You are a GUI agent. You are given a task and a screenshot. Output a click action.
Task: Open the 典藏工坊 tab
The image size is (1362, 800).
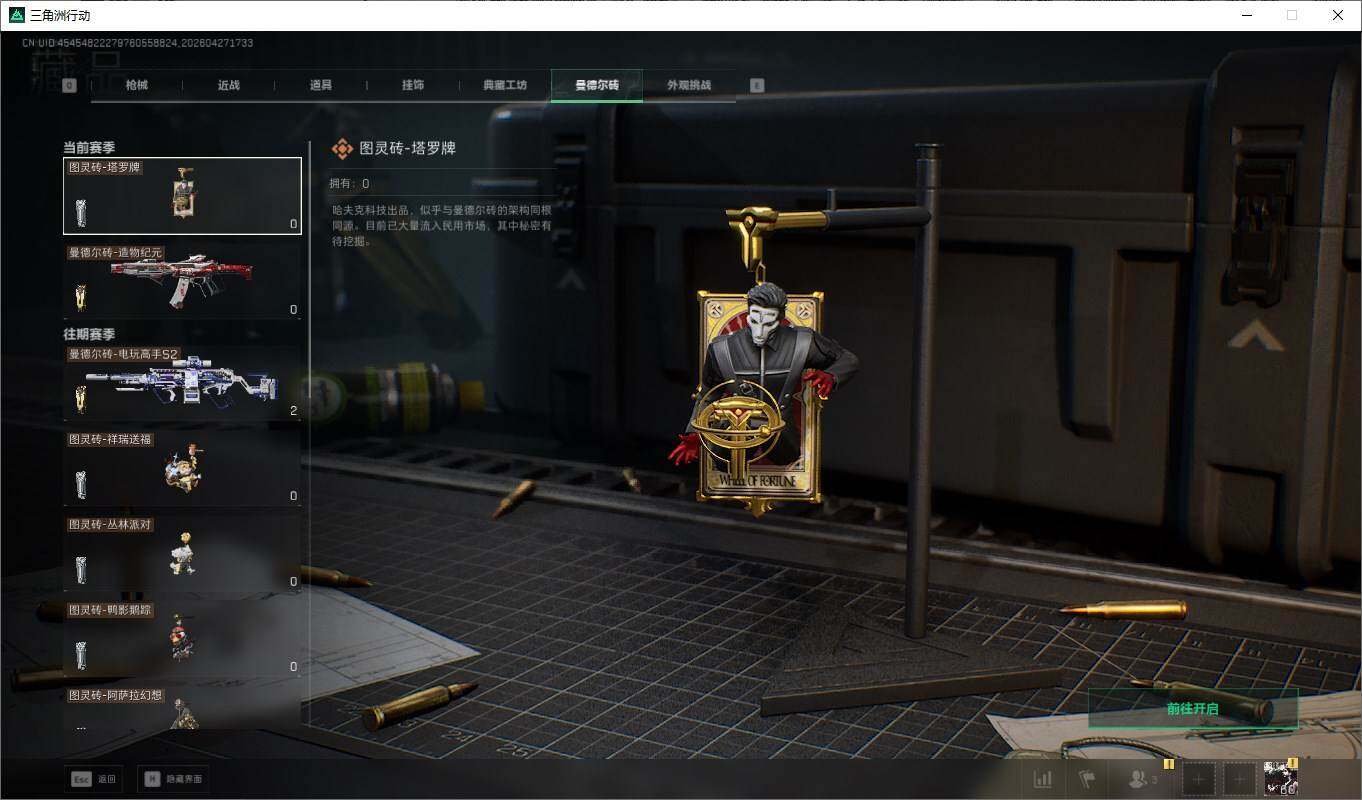pyautogui.click(x=505, y=85)
